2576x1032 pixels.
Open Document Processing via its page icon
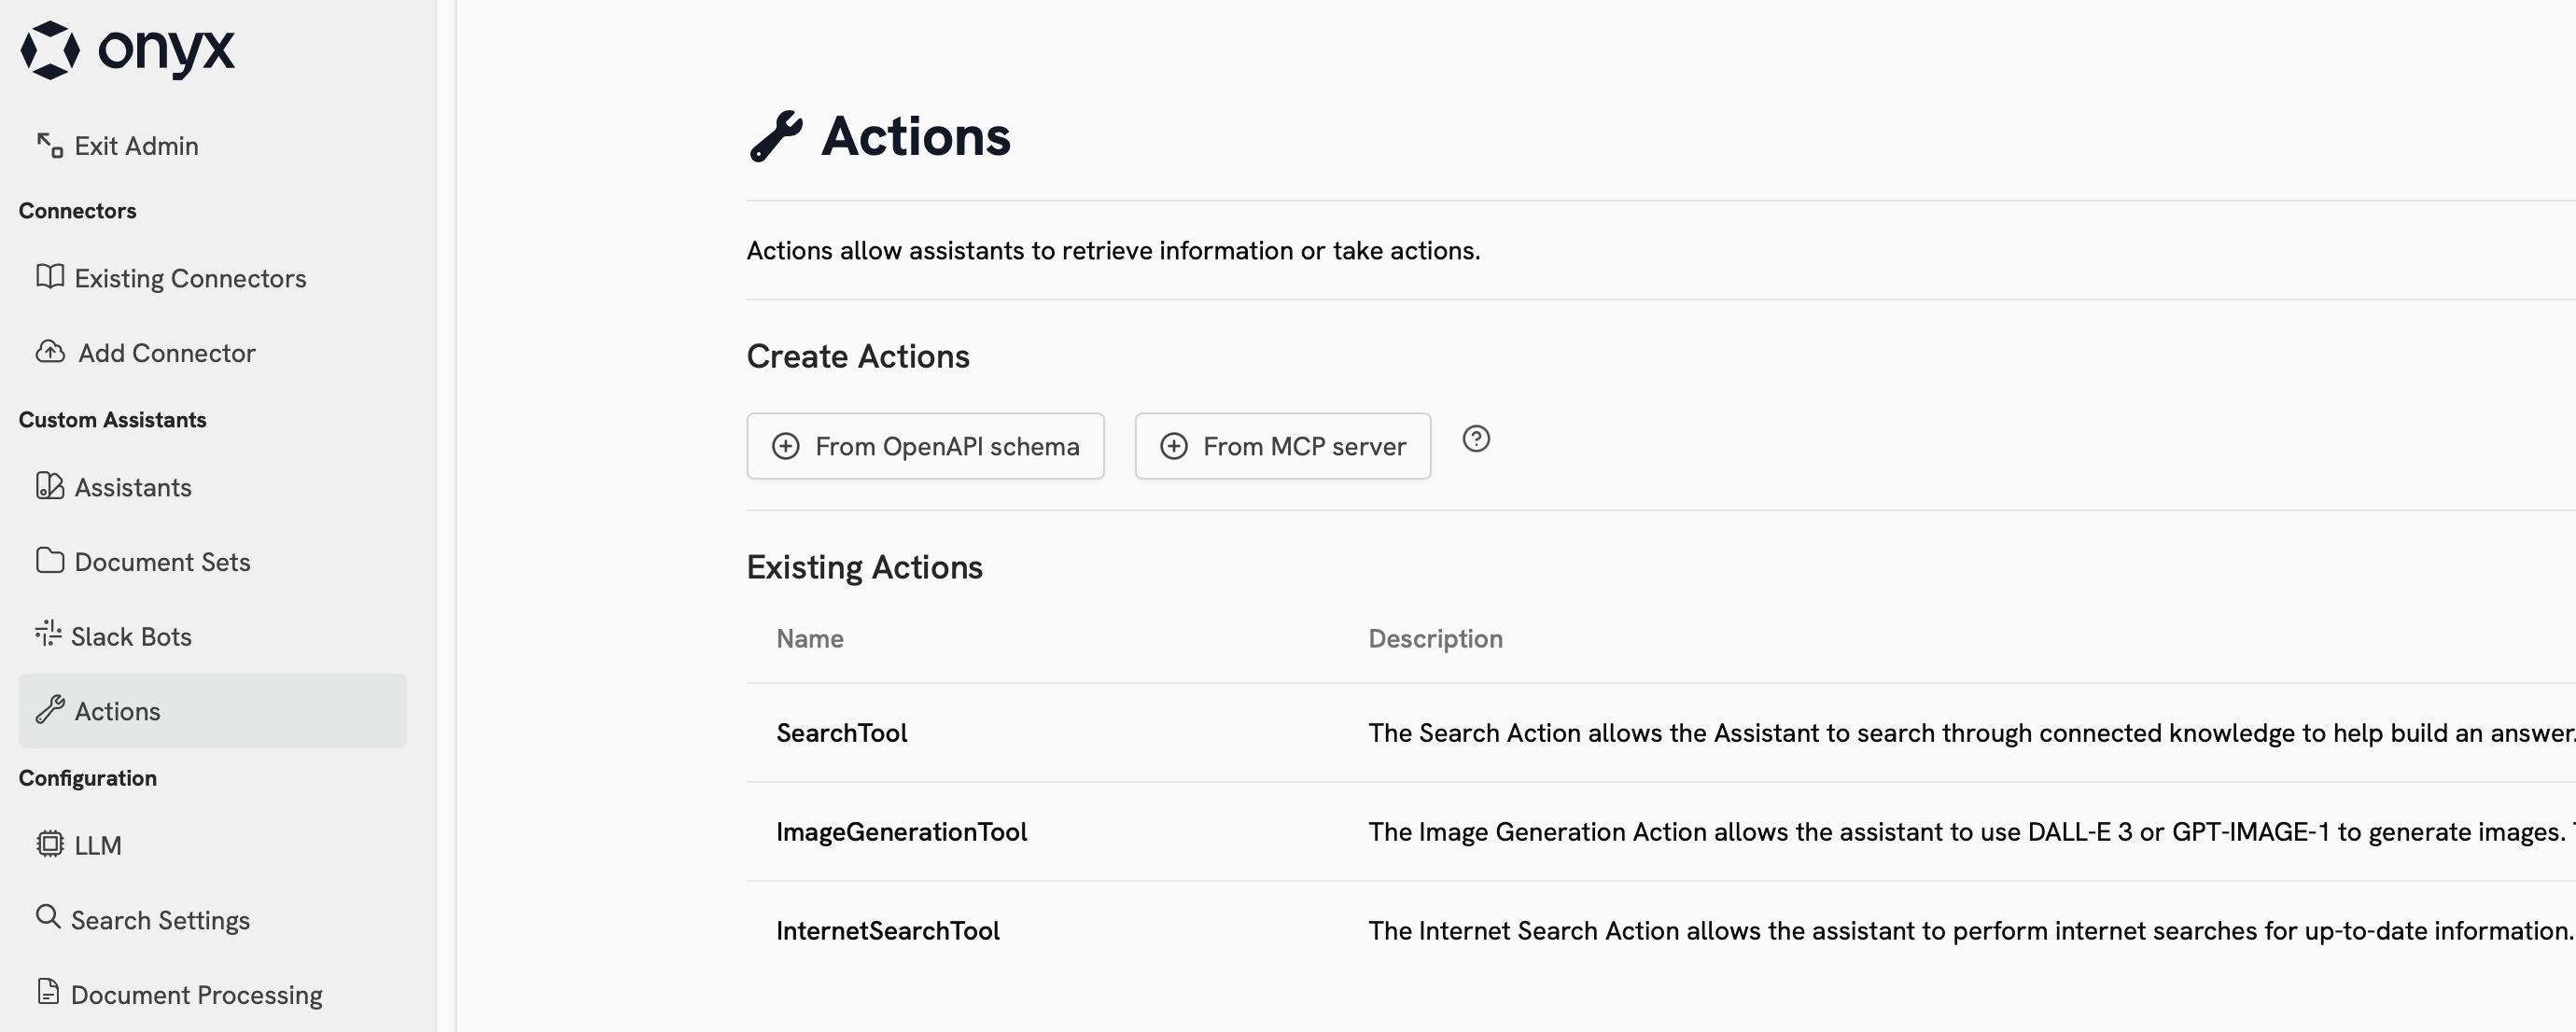point(49,993)
